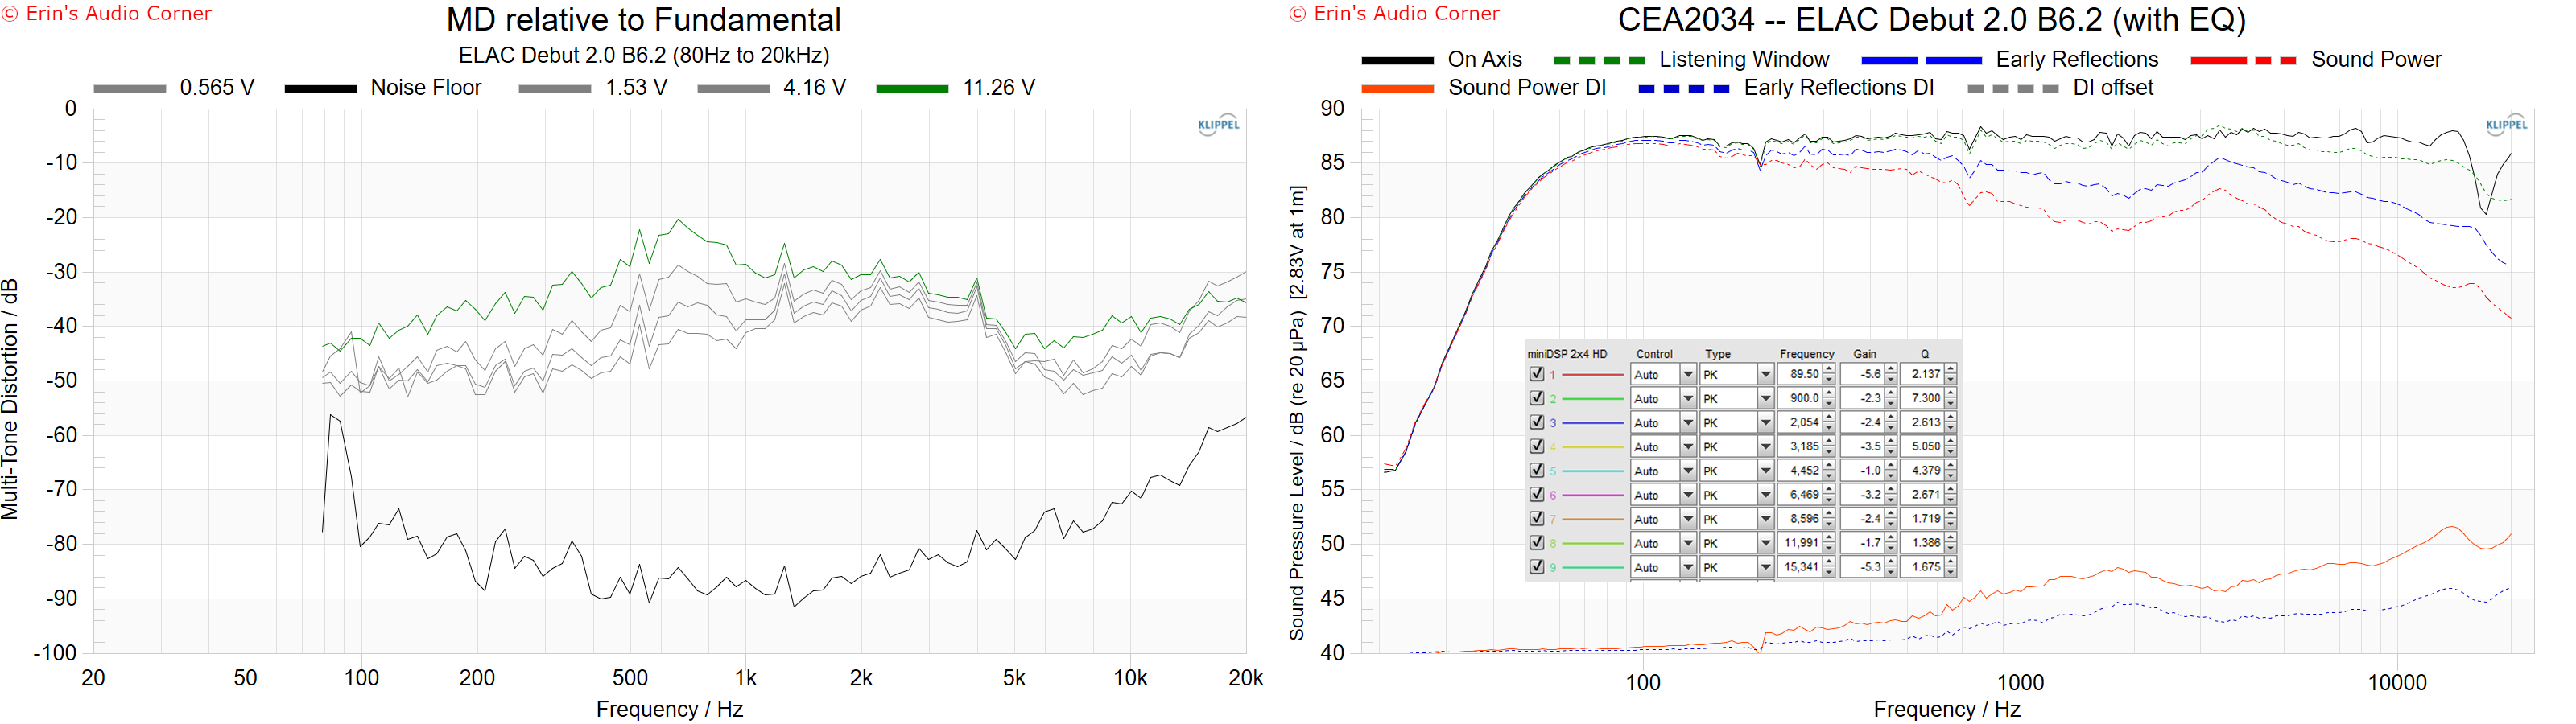Disable filter 5 via its checkbox
The height and width of the screenshot is (724, 2576).
point(1537,471)
